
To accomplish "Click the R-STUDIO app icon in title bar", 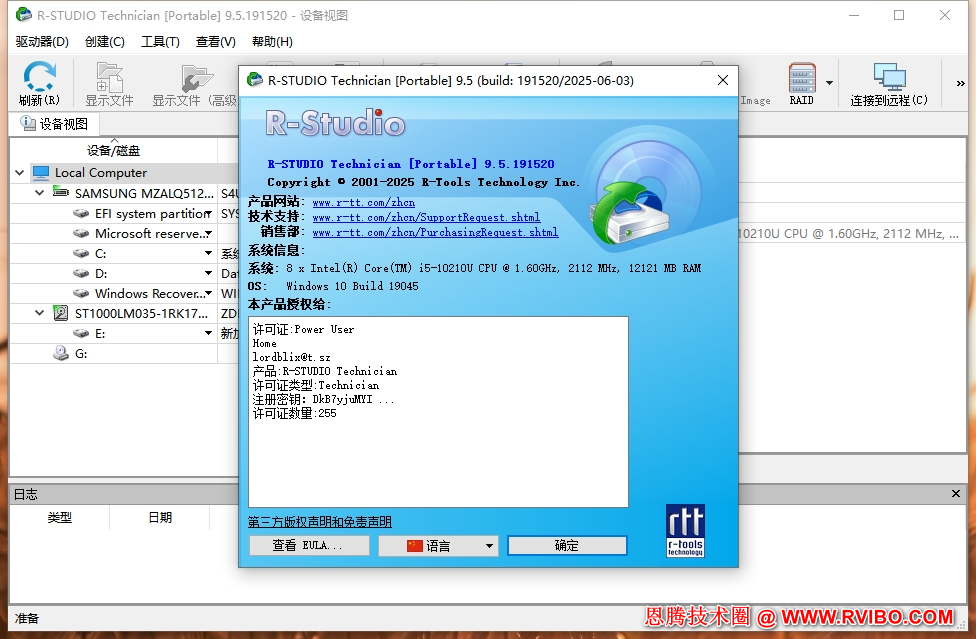I will point(24,14).
